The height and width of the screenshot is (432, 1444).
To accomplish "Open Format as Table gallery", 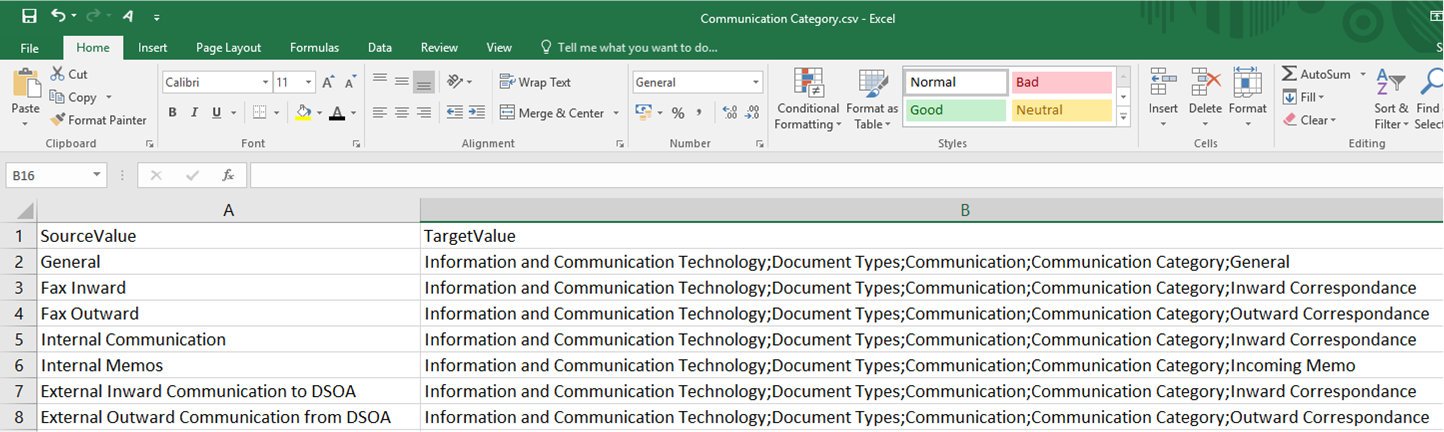I will [872, 99].
